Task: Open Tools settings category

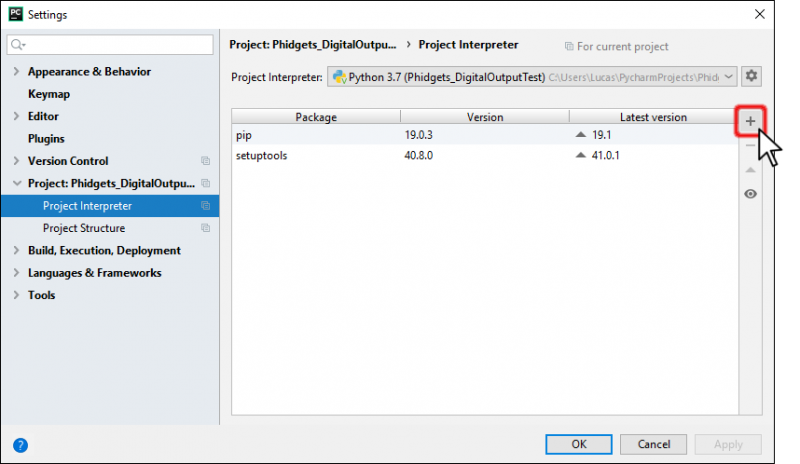Action: [41, 295]
